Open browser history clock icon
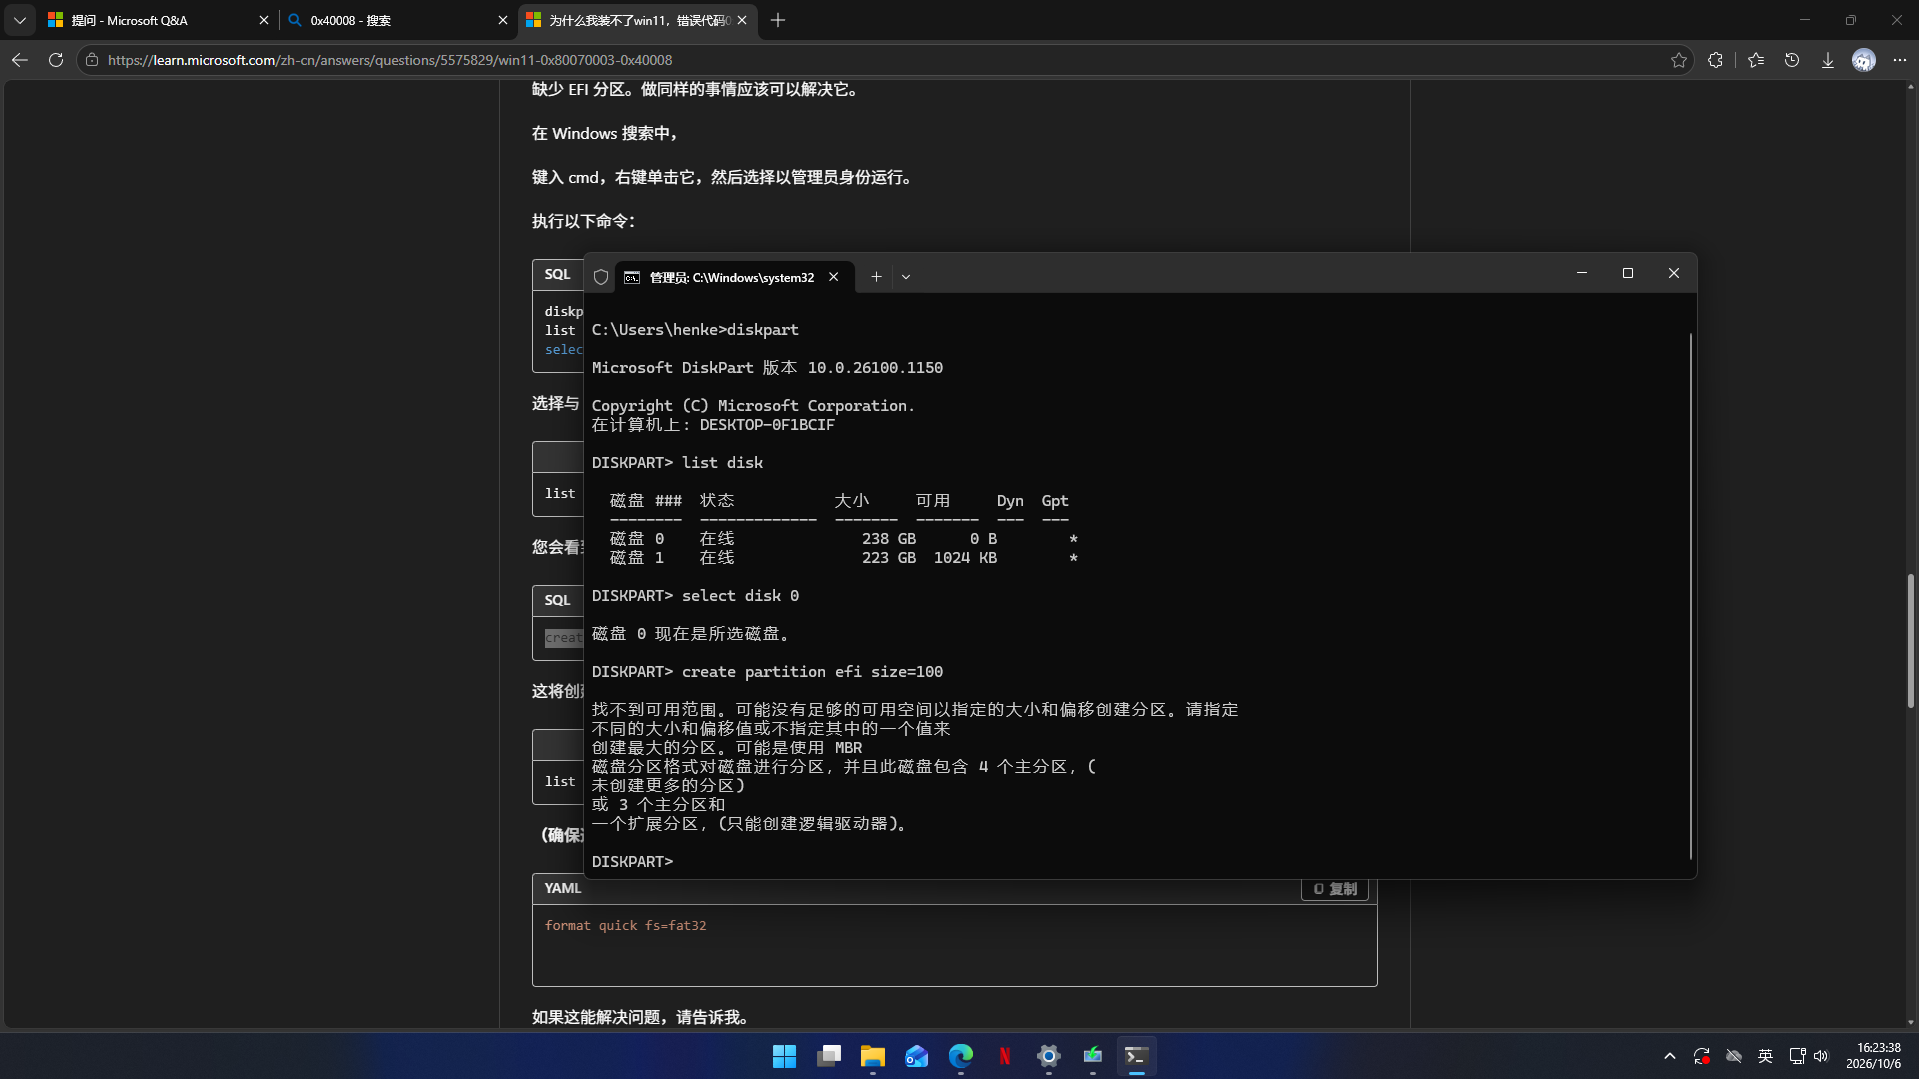 (1792, 60)
